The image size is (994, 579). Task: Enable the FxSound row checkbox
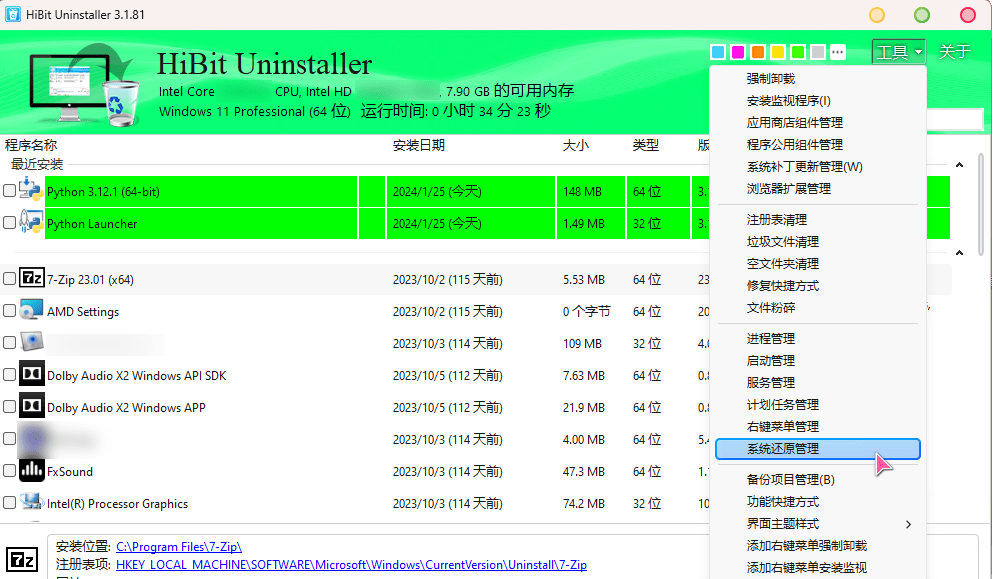point(10,471)
